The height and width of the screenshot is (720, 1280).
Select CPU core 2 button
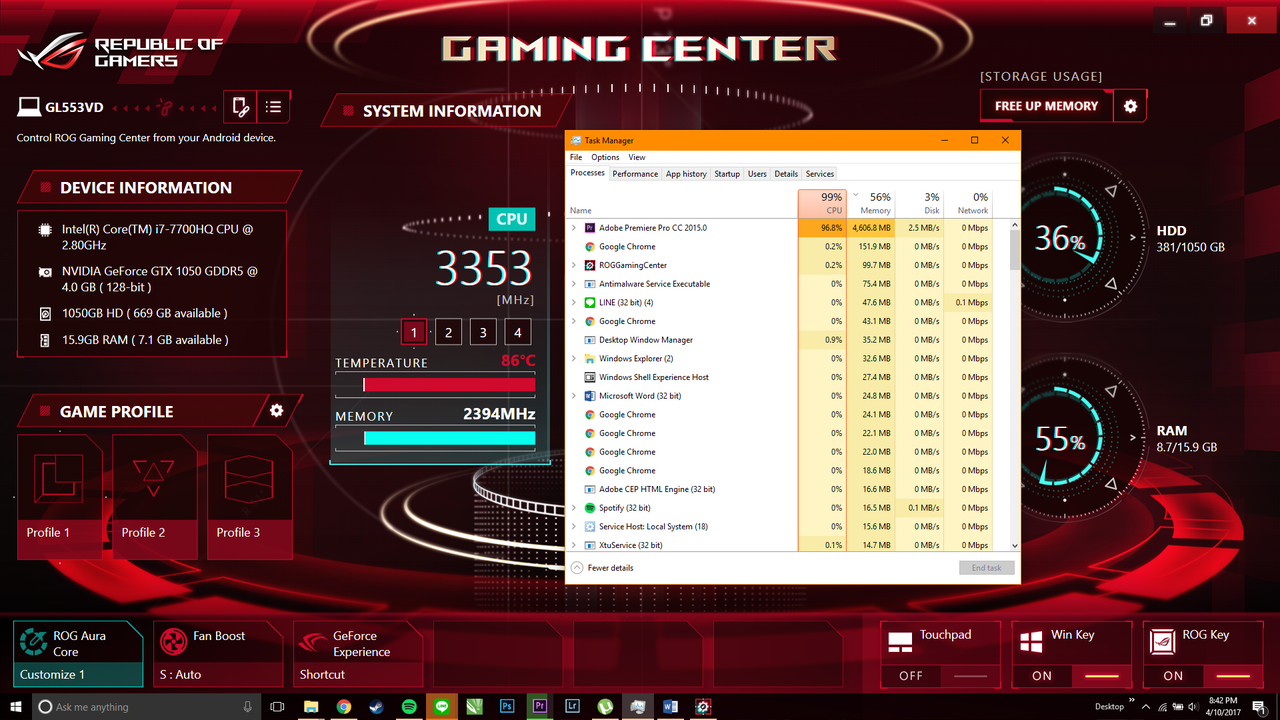pyautogui.click(x=448, y=333)
